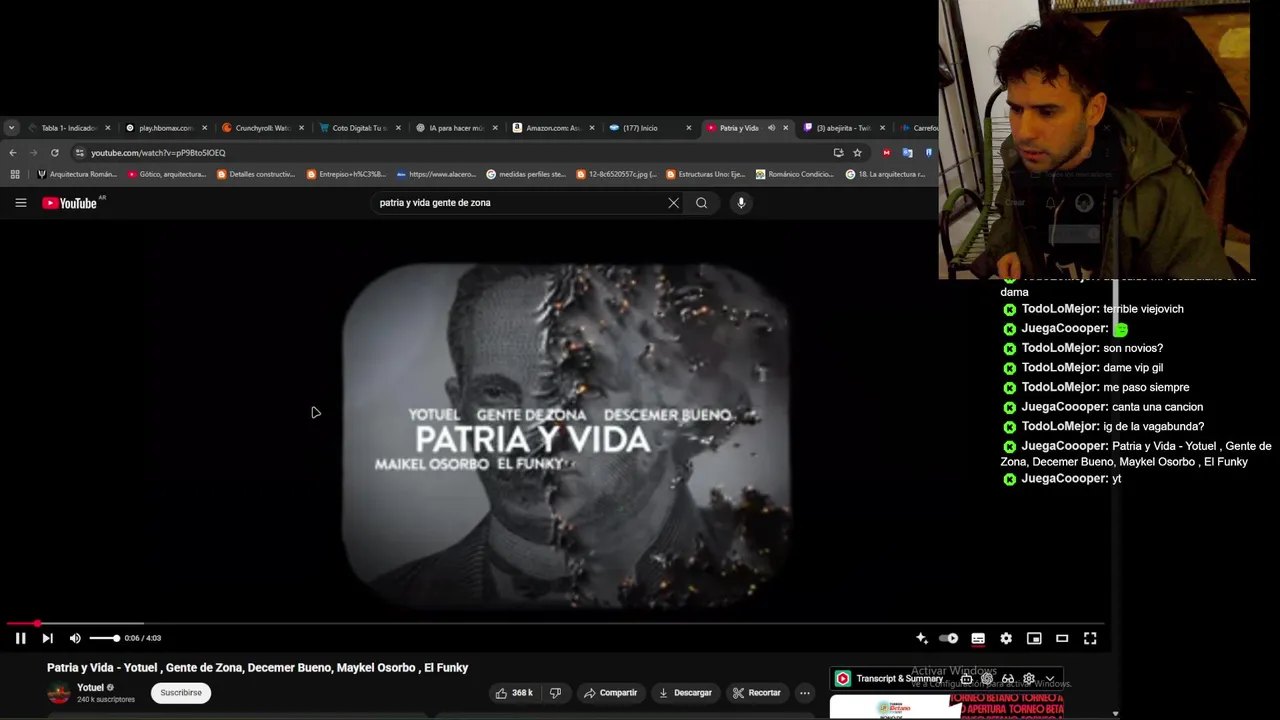Image resolution: width=1280 pixels, height=720 pixels.
Task: Go to YouTube home via logo
Action: tap(70, 203)
